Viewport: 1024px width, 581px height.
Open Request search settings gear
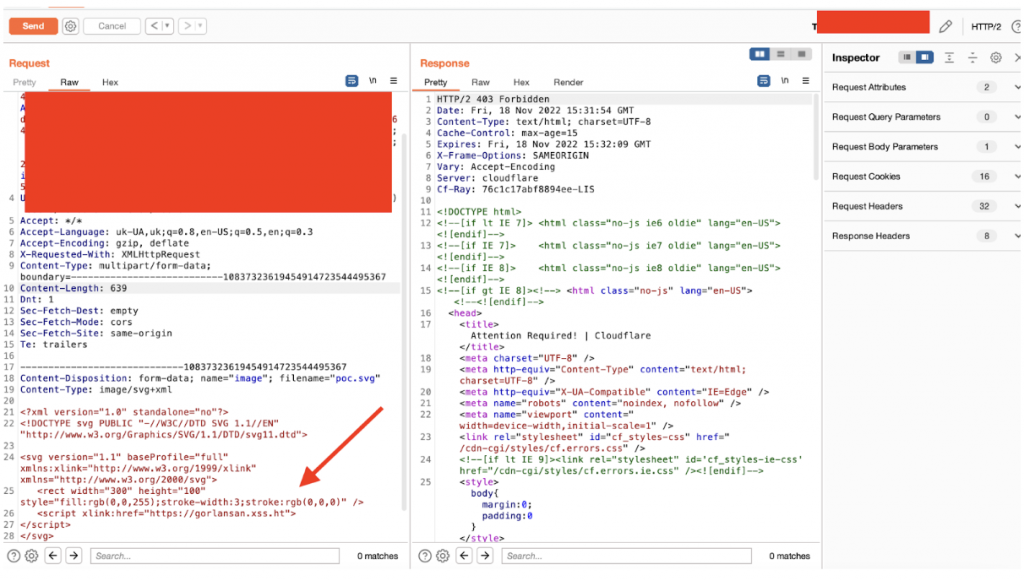tap(31, 556)
